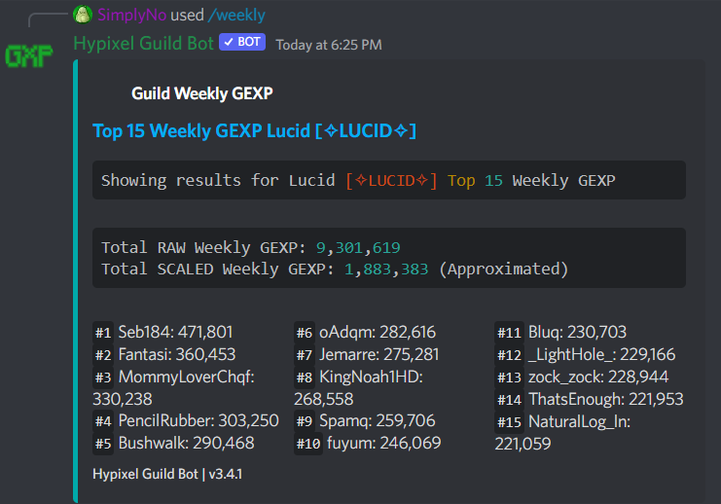Click the 1,883,383 scaled GEXP value
This screenshot has height=504, width=721.
pyautogui.click(x=386, y=269)
